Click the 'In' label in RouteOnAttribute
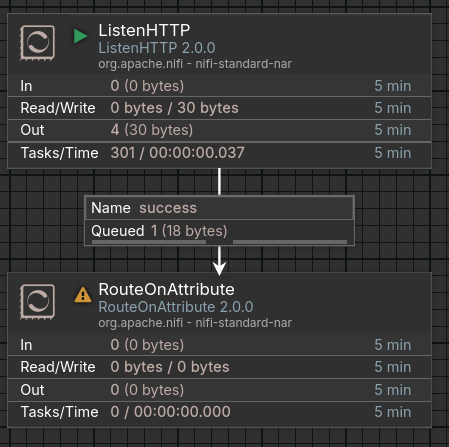Viewport: 449px width, 447px height. pyautogui.click(x=26, y=345)
